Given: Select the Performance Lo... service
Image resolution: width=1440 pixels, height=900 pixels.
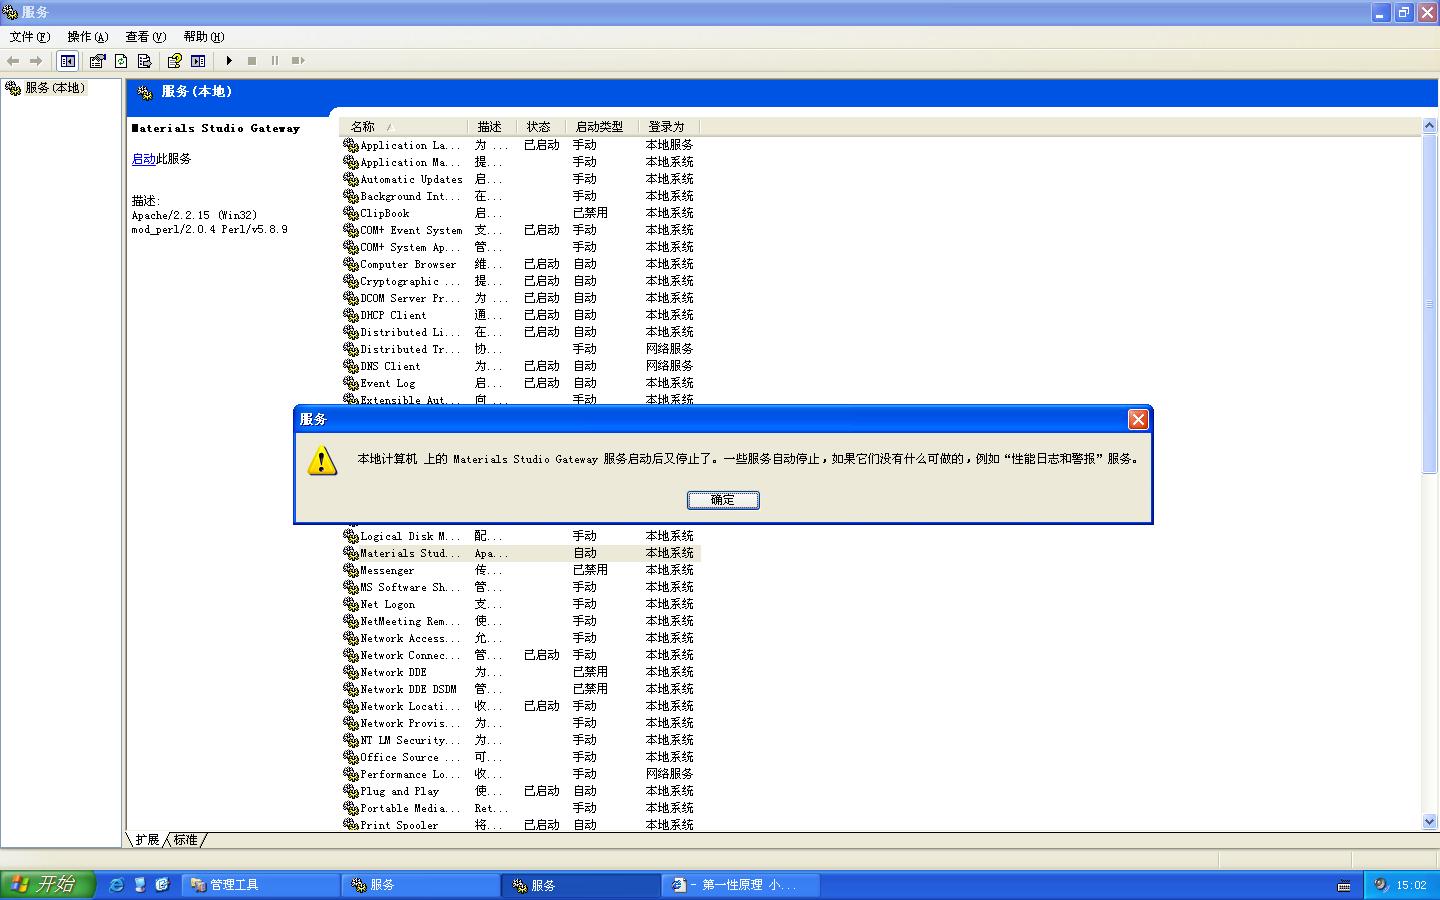Looking at the screenshot, I should click(521, 774).
